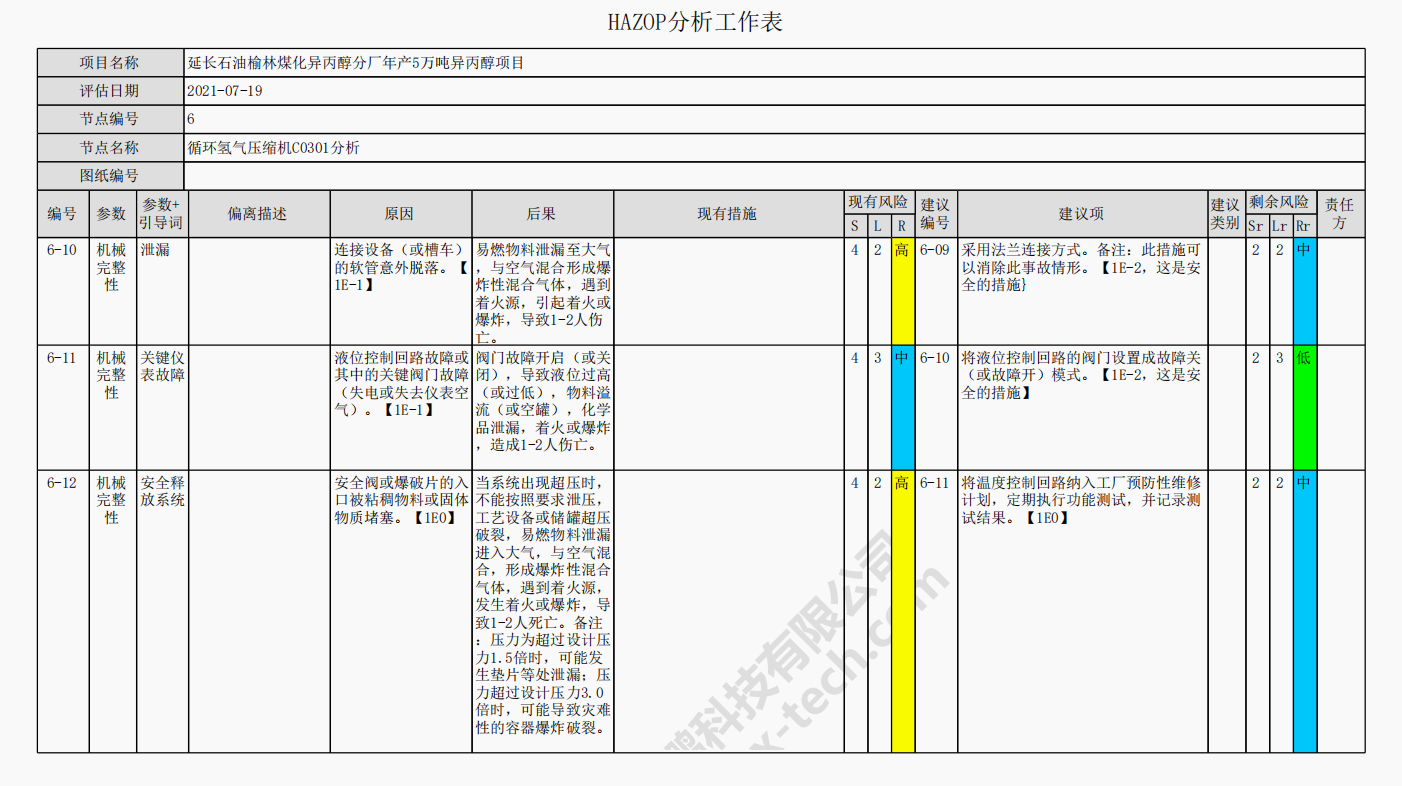The height and width of the screenshot is (786, 1402).
Task: Click the title HAZOP分析工作表
Action: (695, 22)
